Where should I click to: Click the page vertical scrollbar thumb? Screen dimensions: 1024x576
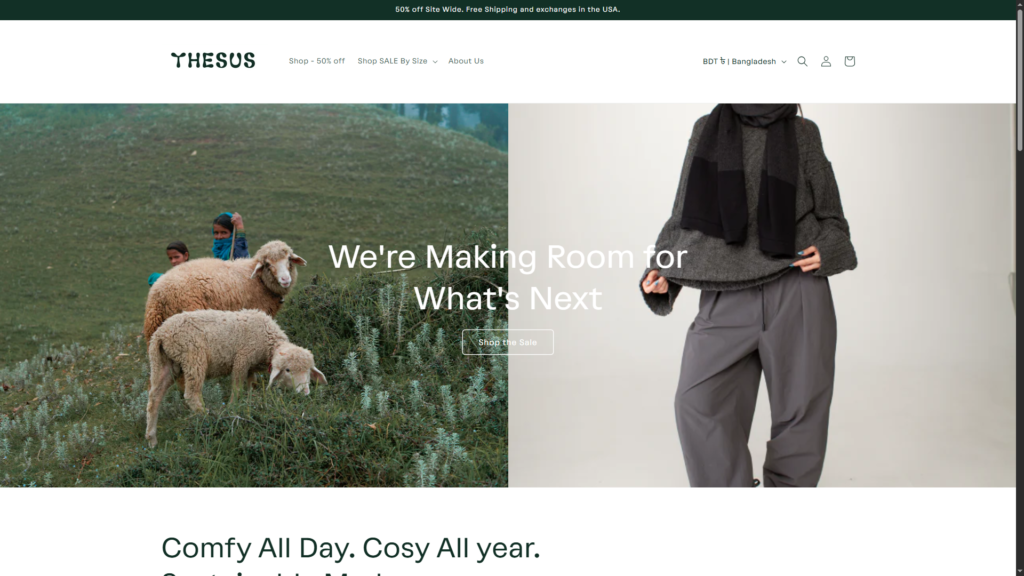coord(1019,76)
